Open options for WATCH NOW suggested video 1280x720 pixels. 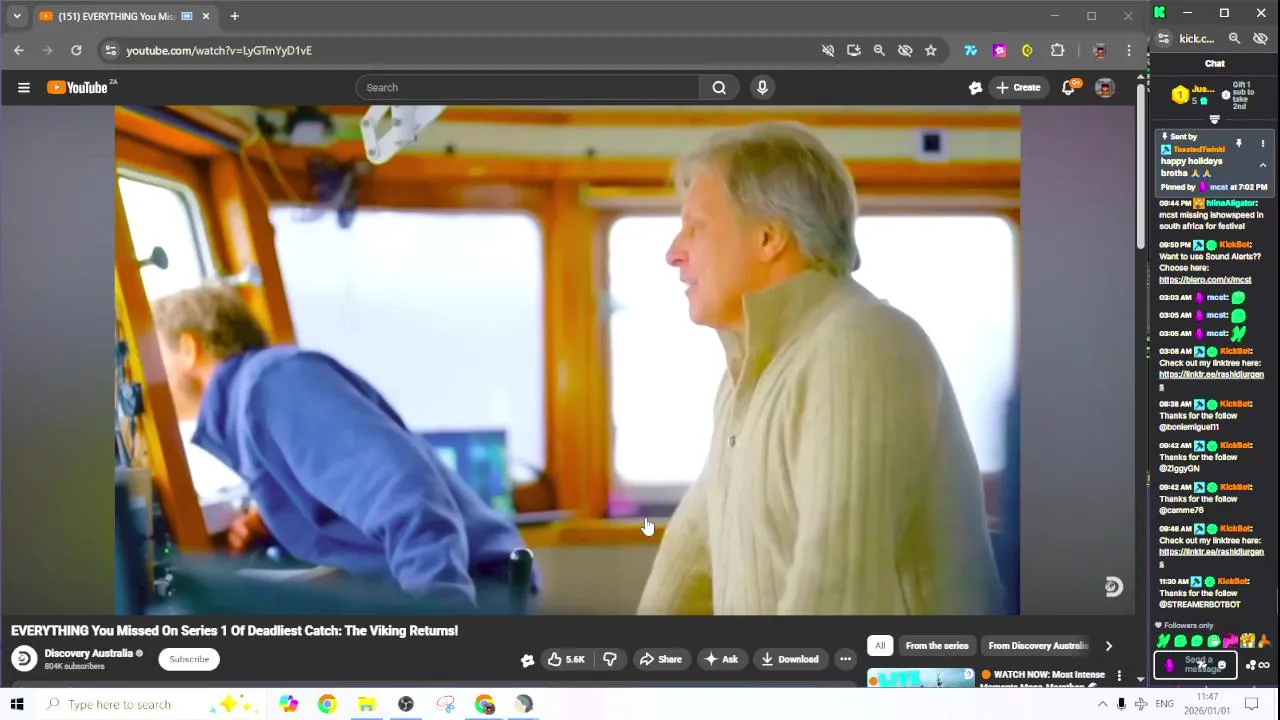pos(1119,677)
